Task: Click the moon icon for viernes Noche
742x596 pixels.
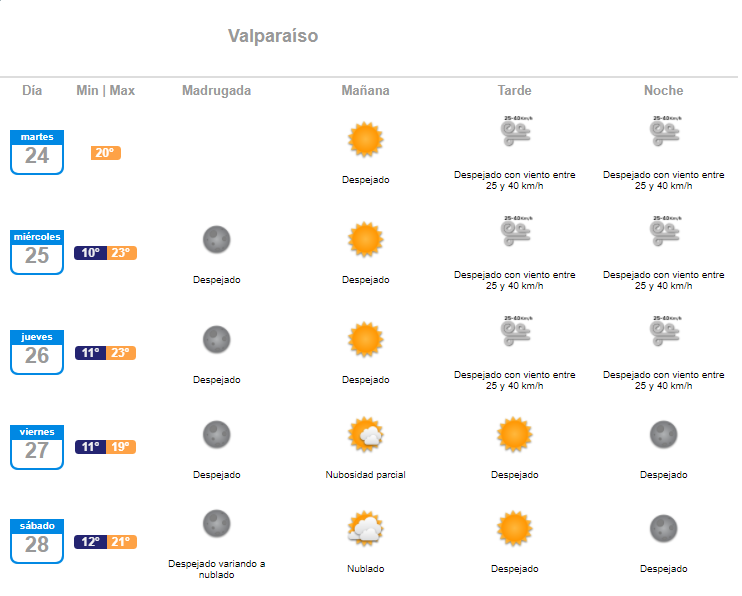Action: [663, 434]
